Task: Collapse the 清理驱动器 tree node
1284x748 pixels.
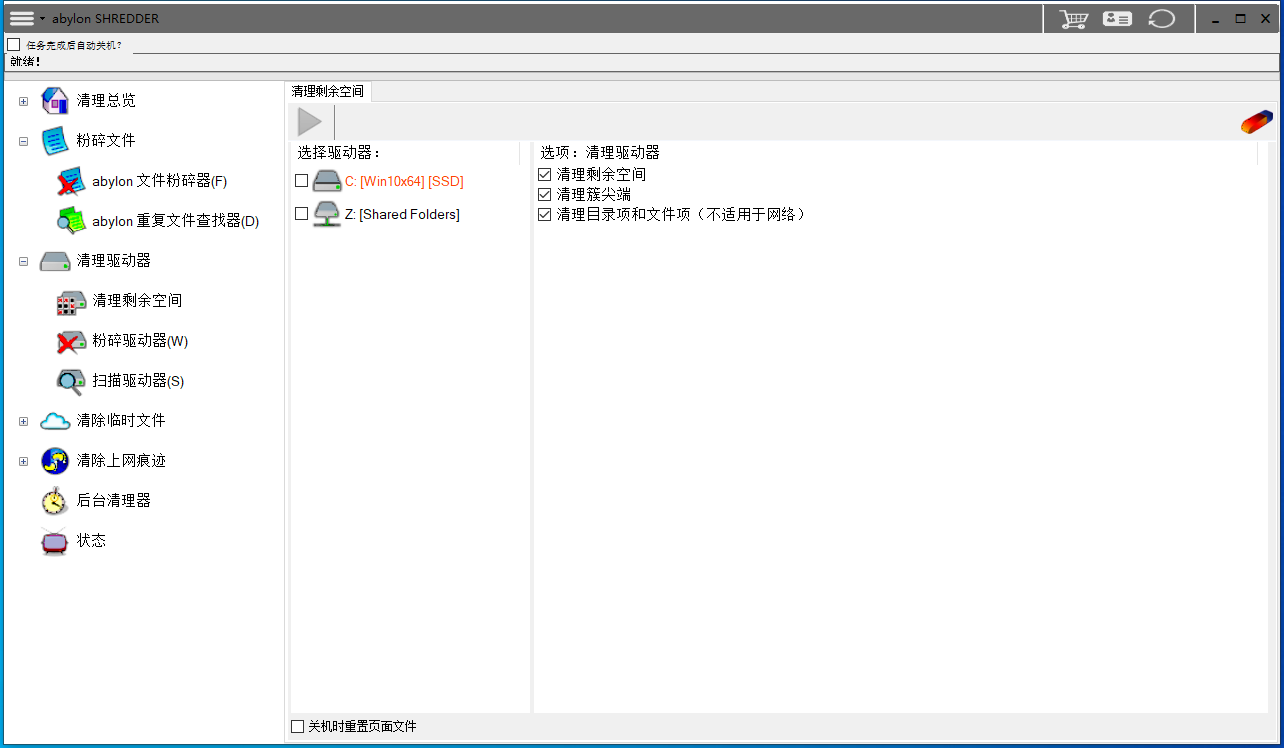Action: click(24, 261)
